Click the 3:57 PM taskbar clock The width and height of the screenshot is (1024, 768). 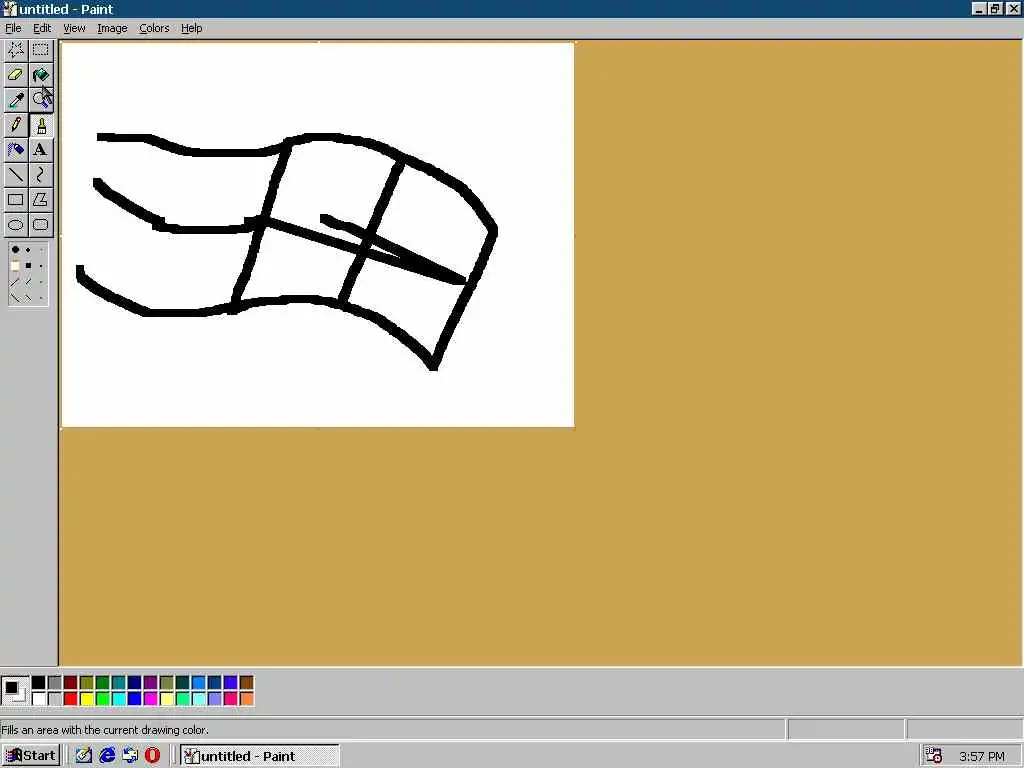coord(982,756)
